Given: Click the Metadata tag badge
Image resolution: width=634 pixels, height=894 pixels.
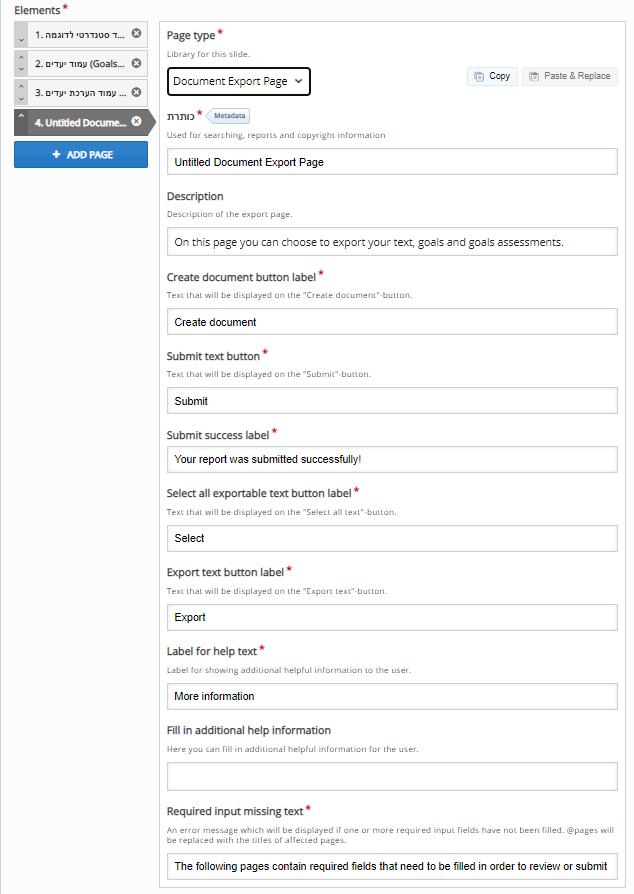Looking at the screenshot, I should [230, 116].
